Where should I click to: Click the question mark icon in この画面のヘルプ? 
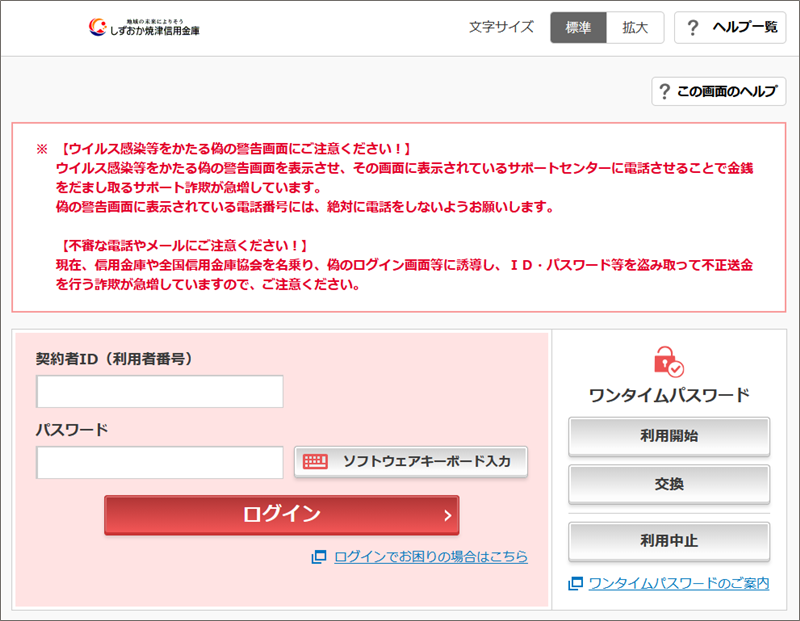pos(665,92)
